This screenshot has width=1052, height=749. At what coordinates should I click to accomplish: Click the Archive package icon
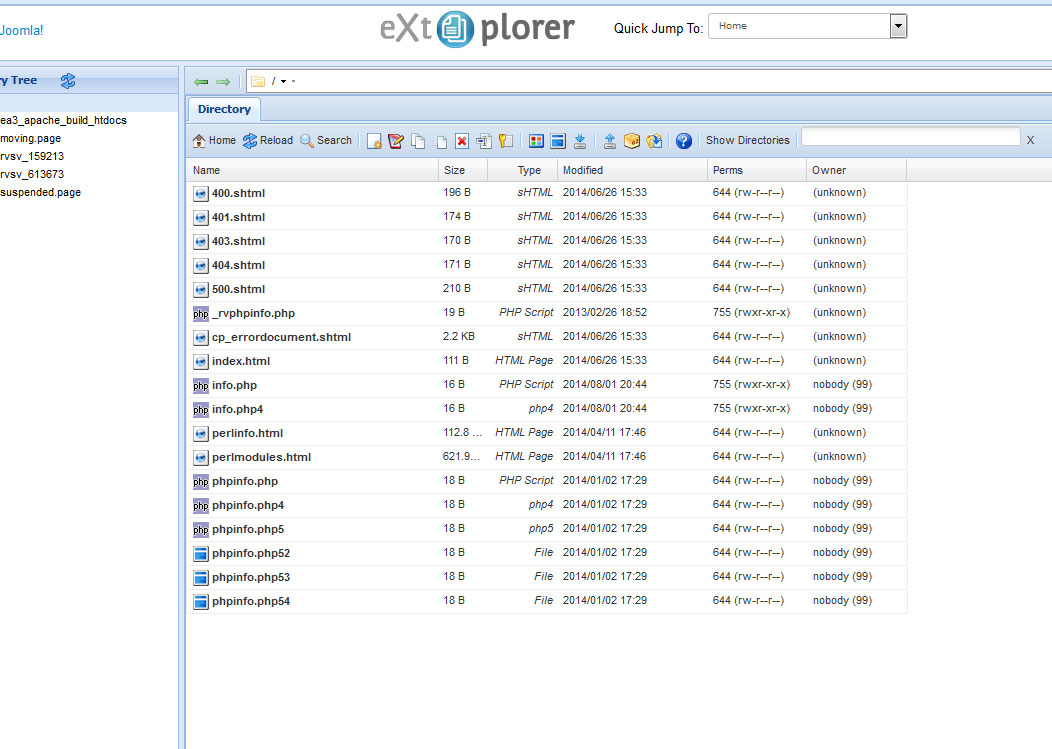coord(632,141)
